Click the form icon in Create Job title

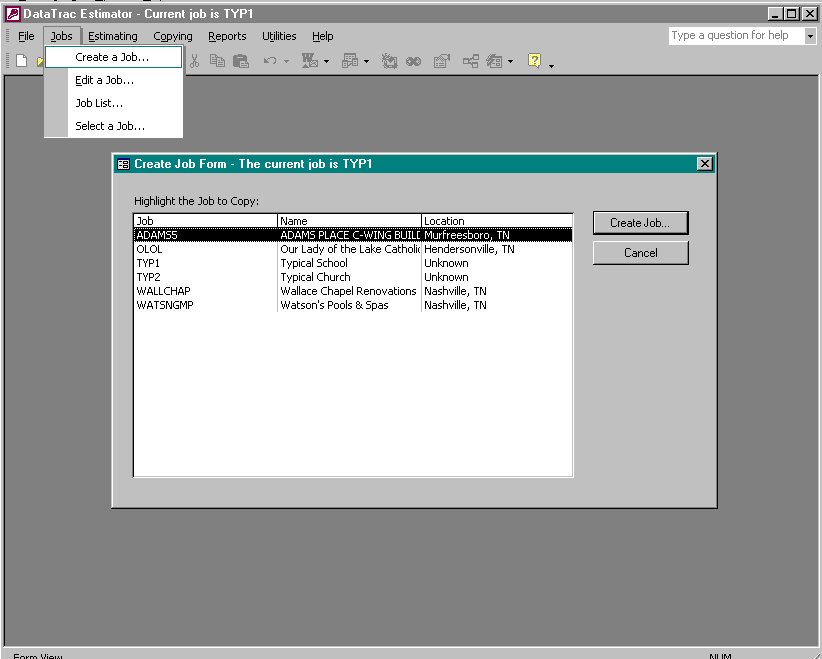tap(123, 164)
